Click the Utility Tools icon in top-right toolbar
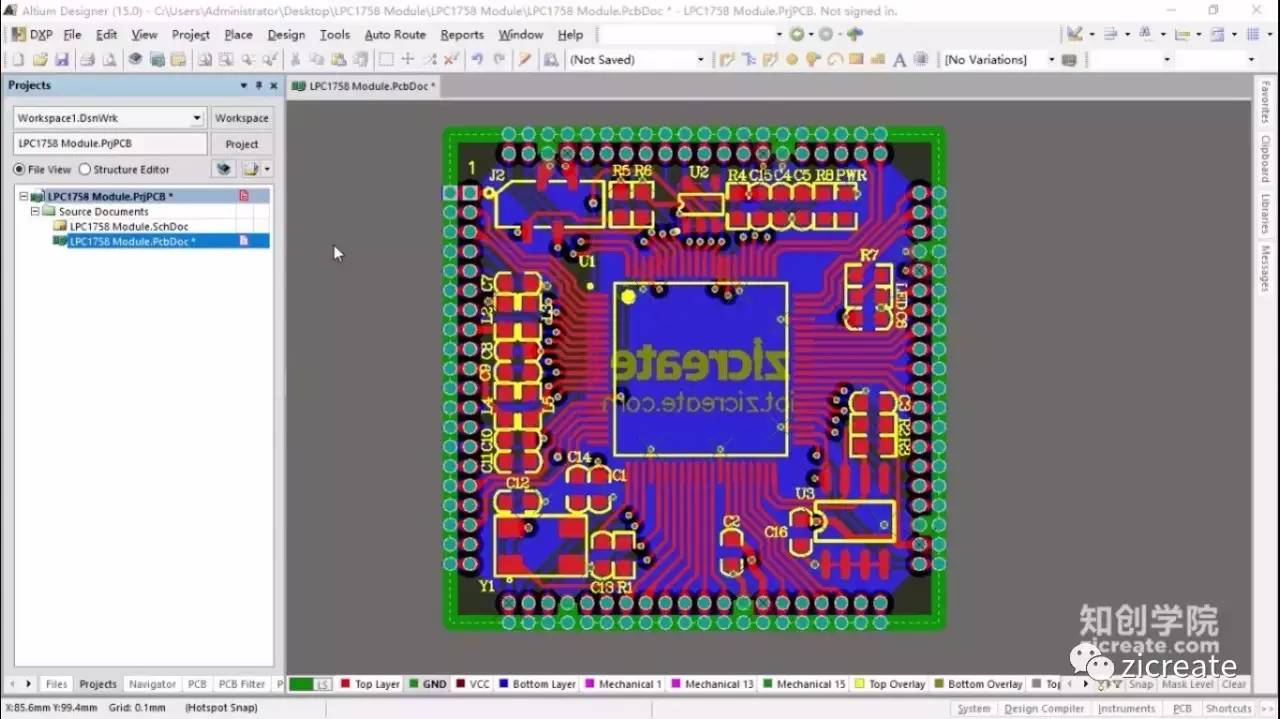The image size is (1280, 719). coord(1075,34)
